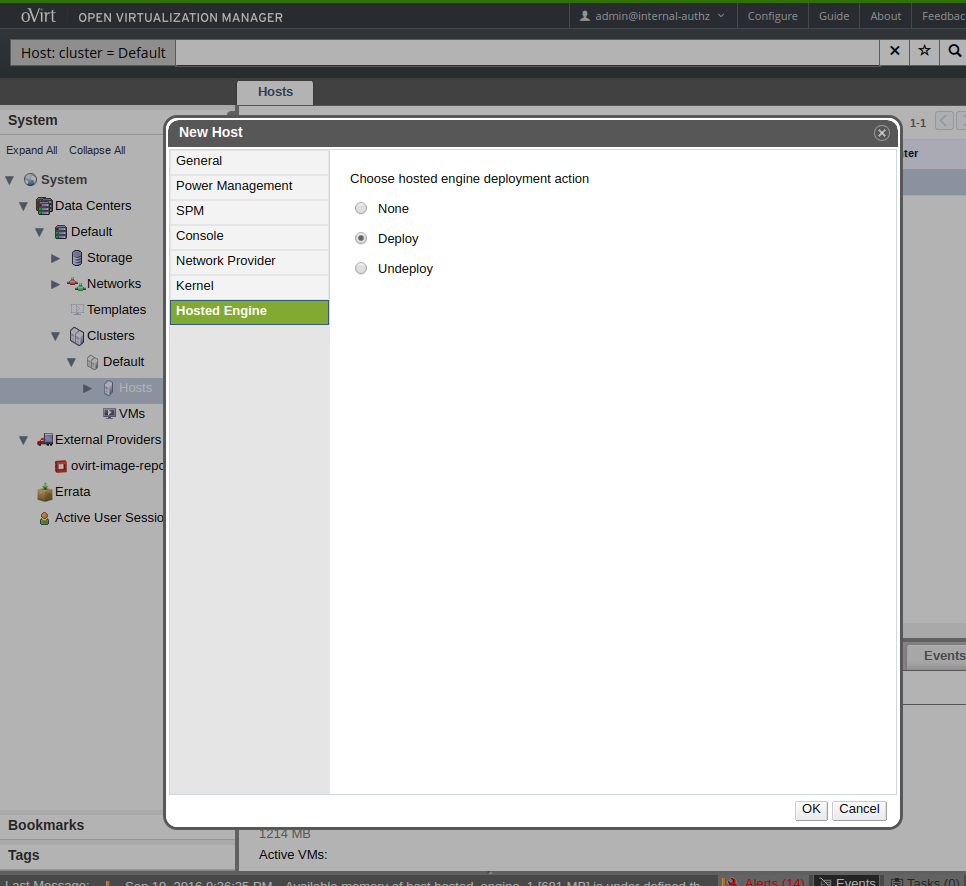
Task: Cancel the New Host dialog
Action: [x=859, y=810]
